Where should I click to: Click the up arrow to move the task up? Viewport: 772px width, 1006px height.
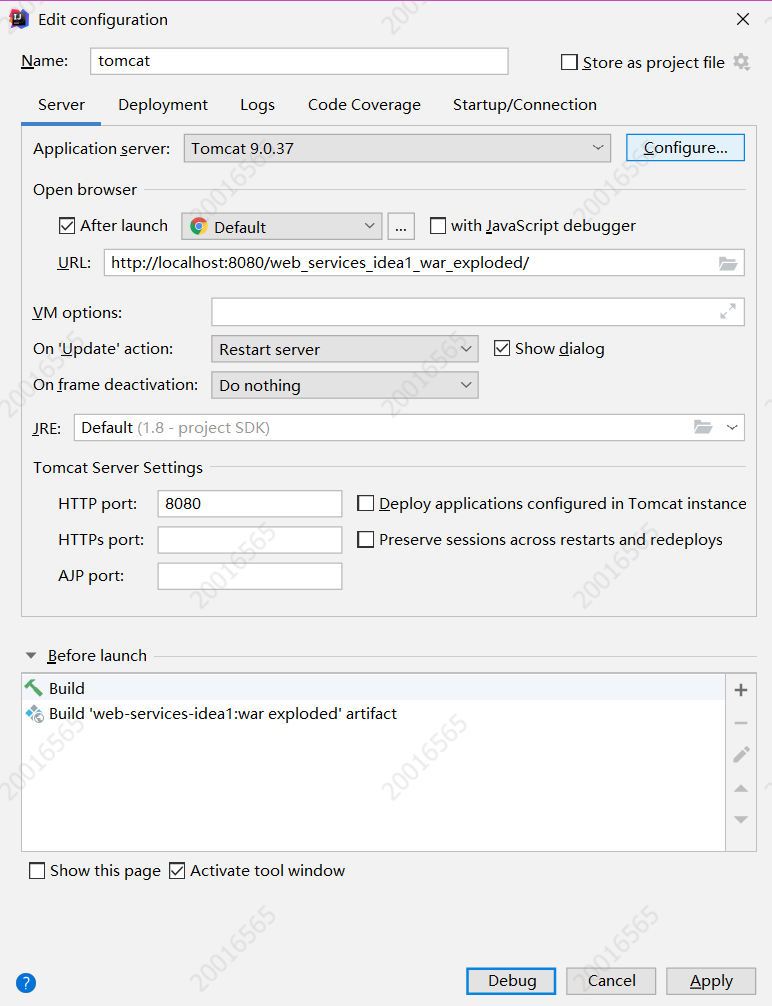pyautogui.click(x=741, y=789)
